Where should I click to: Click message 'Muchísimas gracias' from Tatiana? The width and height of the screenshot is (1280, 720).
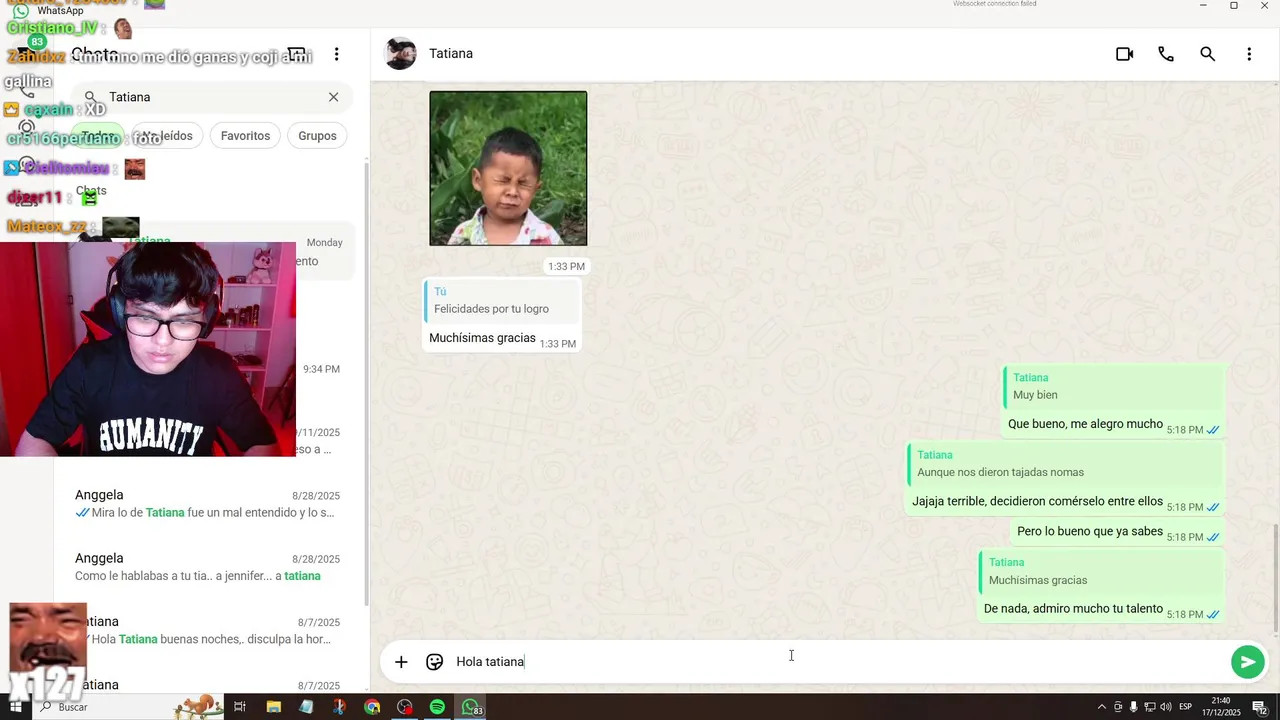pyautogui.click(x=482, y=338)
